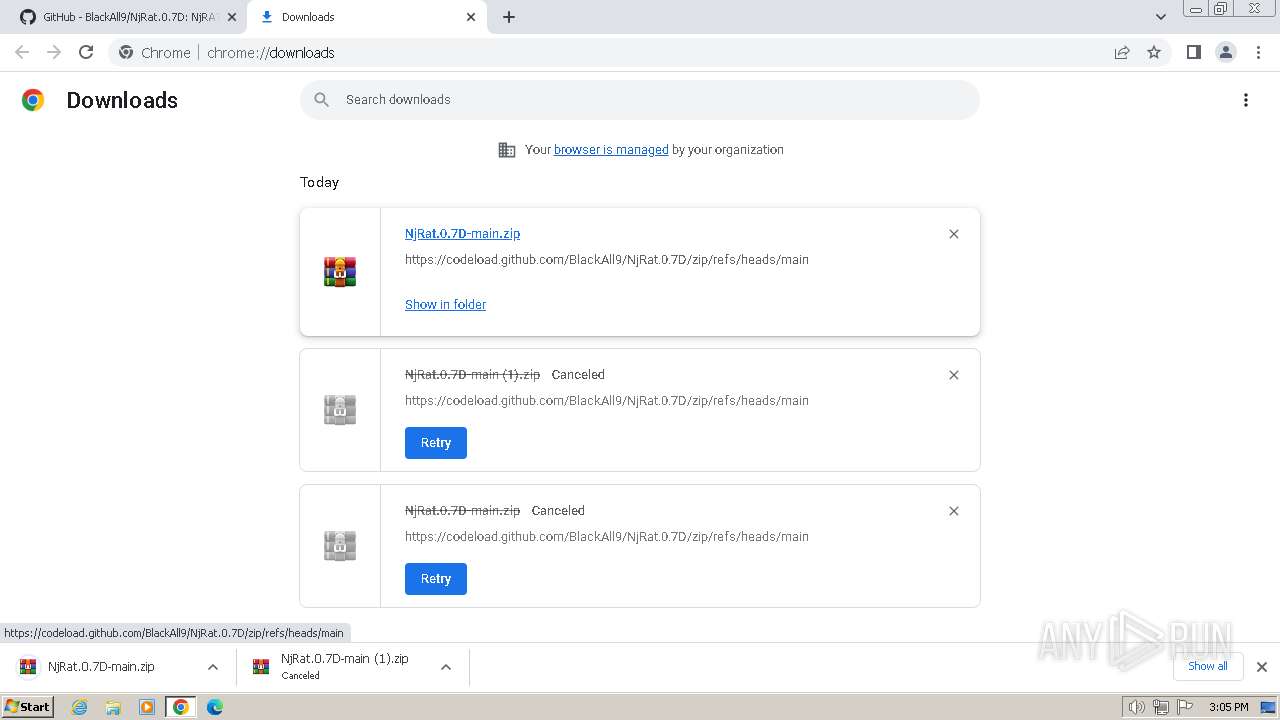Open the 'browser is managed' link
Viewport: 1280px width, 720px height.
click(x=611, y=150)
